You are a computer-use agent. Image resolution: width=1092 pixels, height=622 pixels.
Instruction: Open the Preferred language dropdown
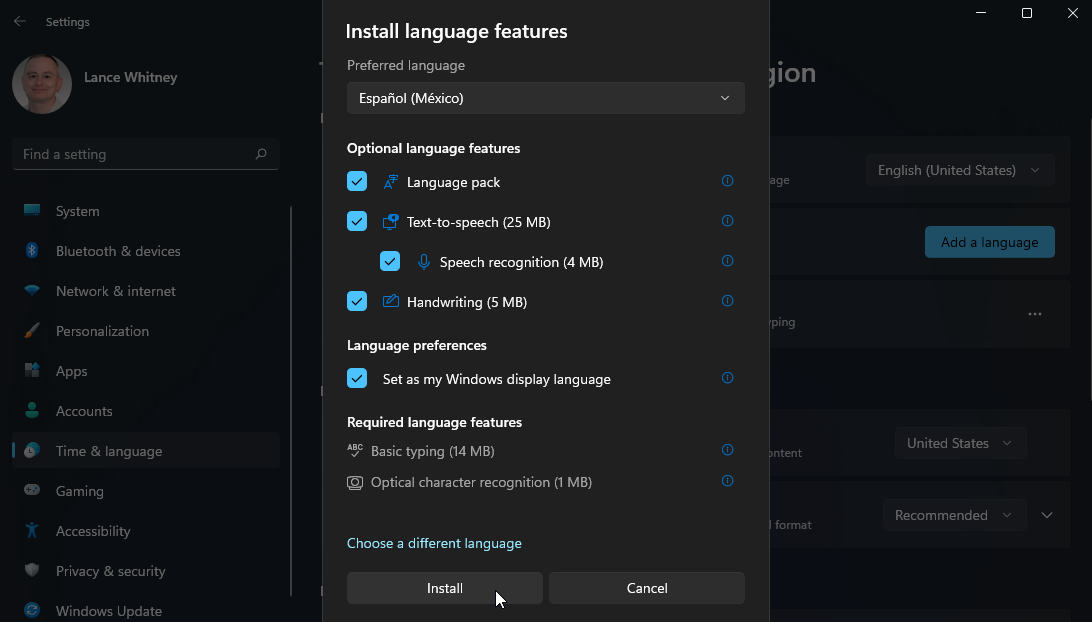click(545, 98)
